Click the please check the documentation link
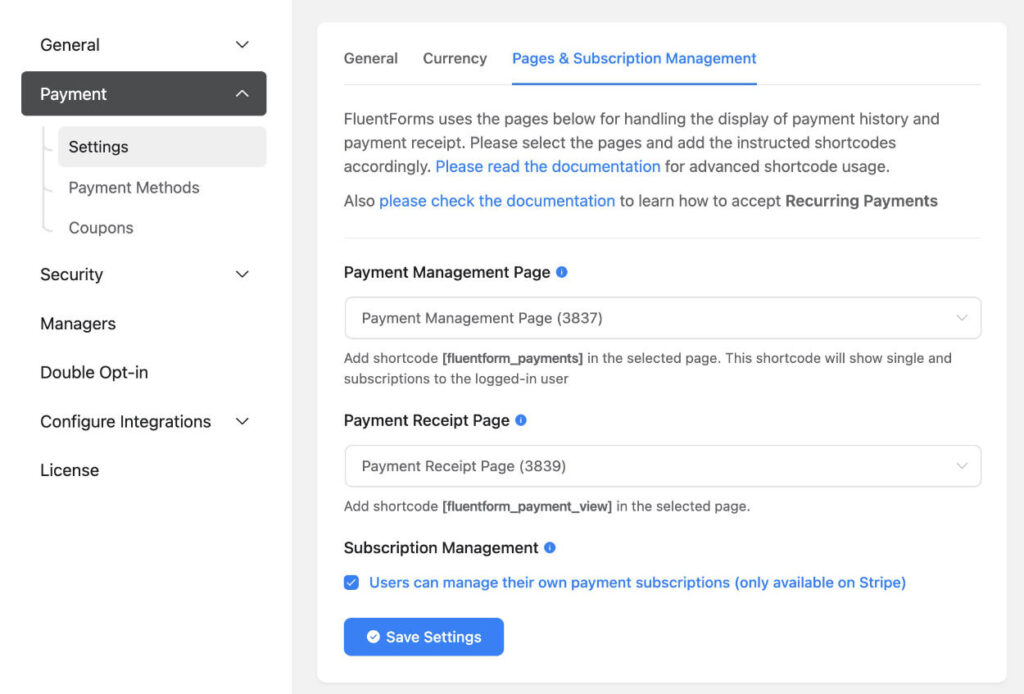1024x694 pixels. [497, 201]
